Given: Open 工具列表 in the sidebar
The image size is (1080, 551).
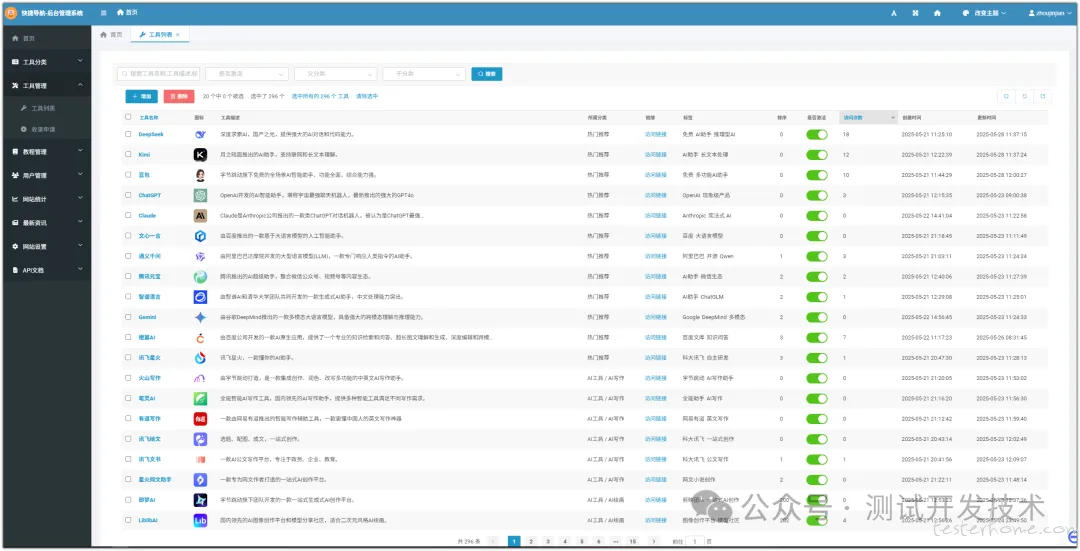Looking at the screenshot, I should [47, 108].
